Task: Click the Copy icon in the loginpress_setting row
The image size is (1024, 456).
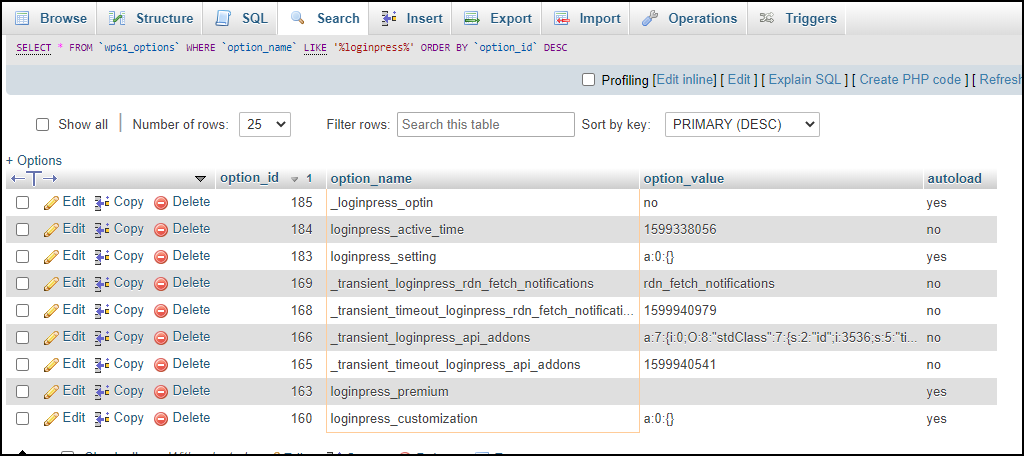Action: [102, 256]
